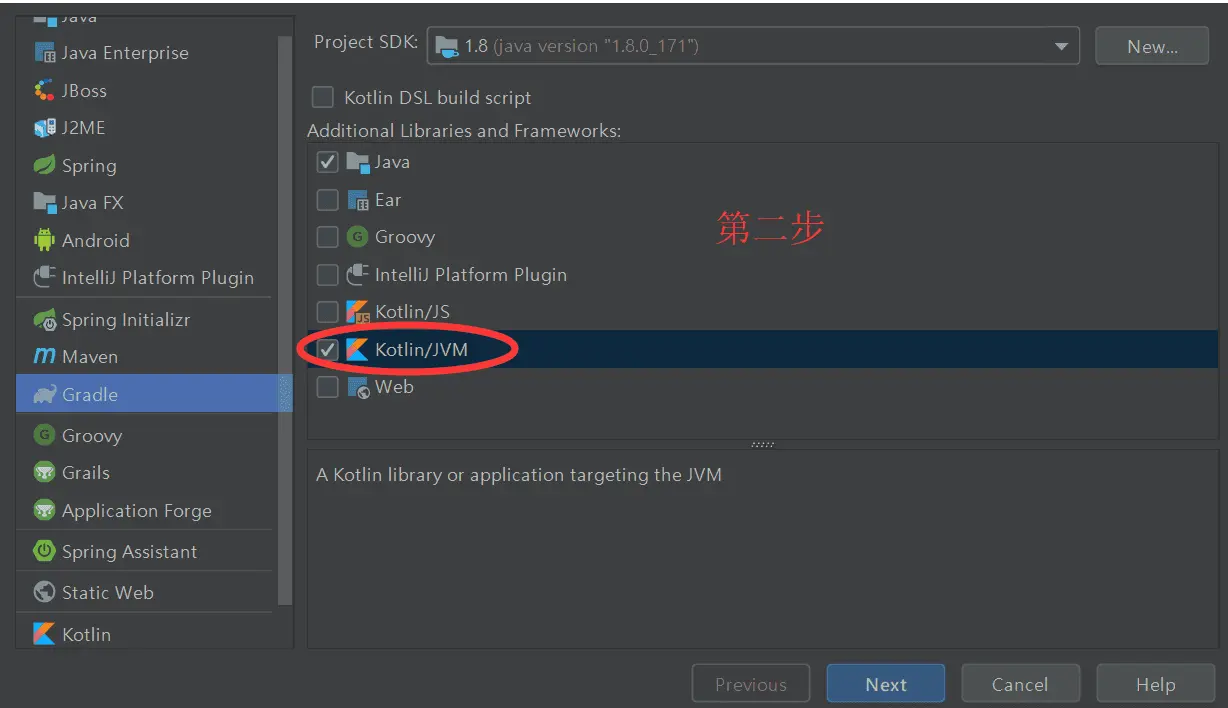
Task: Click the Help button
Action: [x=1155, y=684]
